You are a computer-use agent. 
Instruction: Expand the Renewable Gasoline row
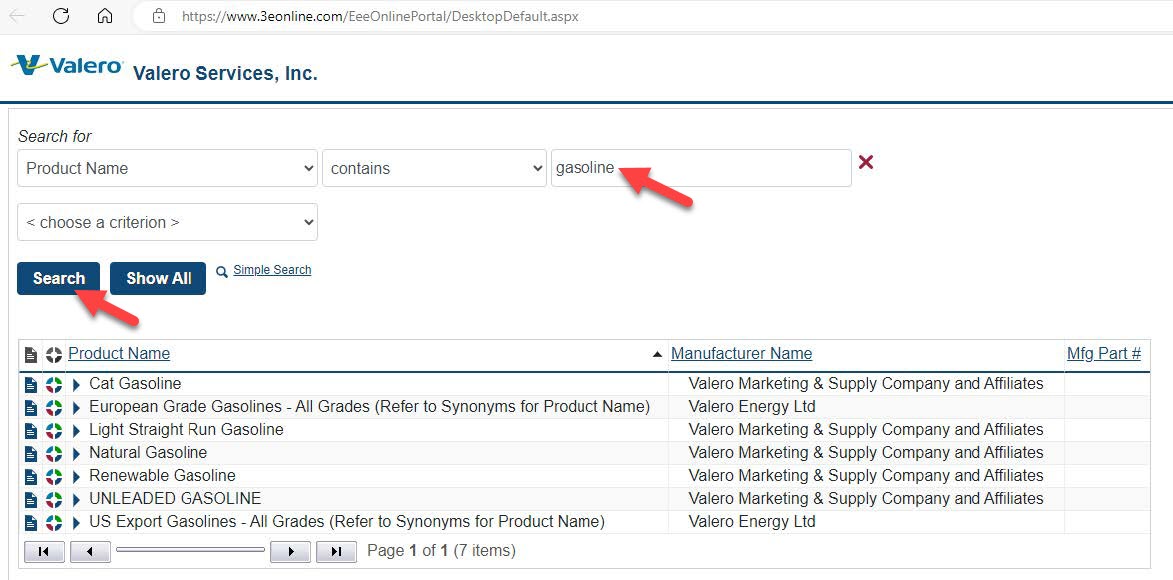pyautogui.click(x=76, y=477)
